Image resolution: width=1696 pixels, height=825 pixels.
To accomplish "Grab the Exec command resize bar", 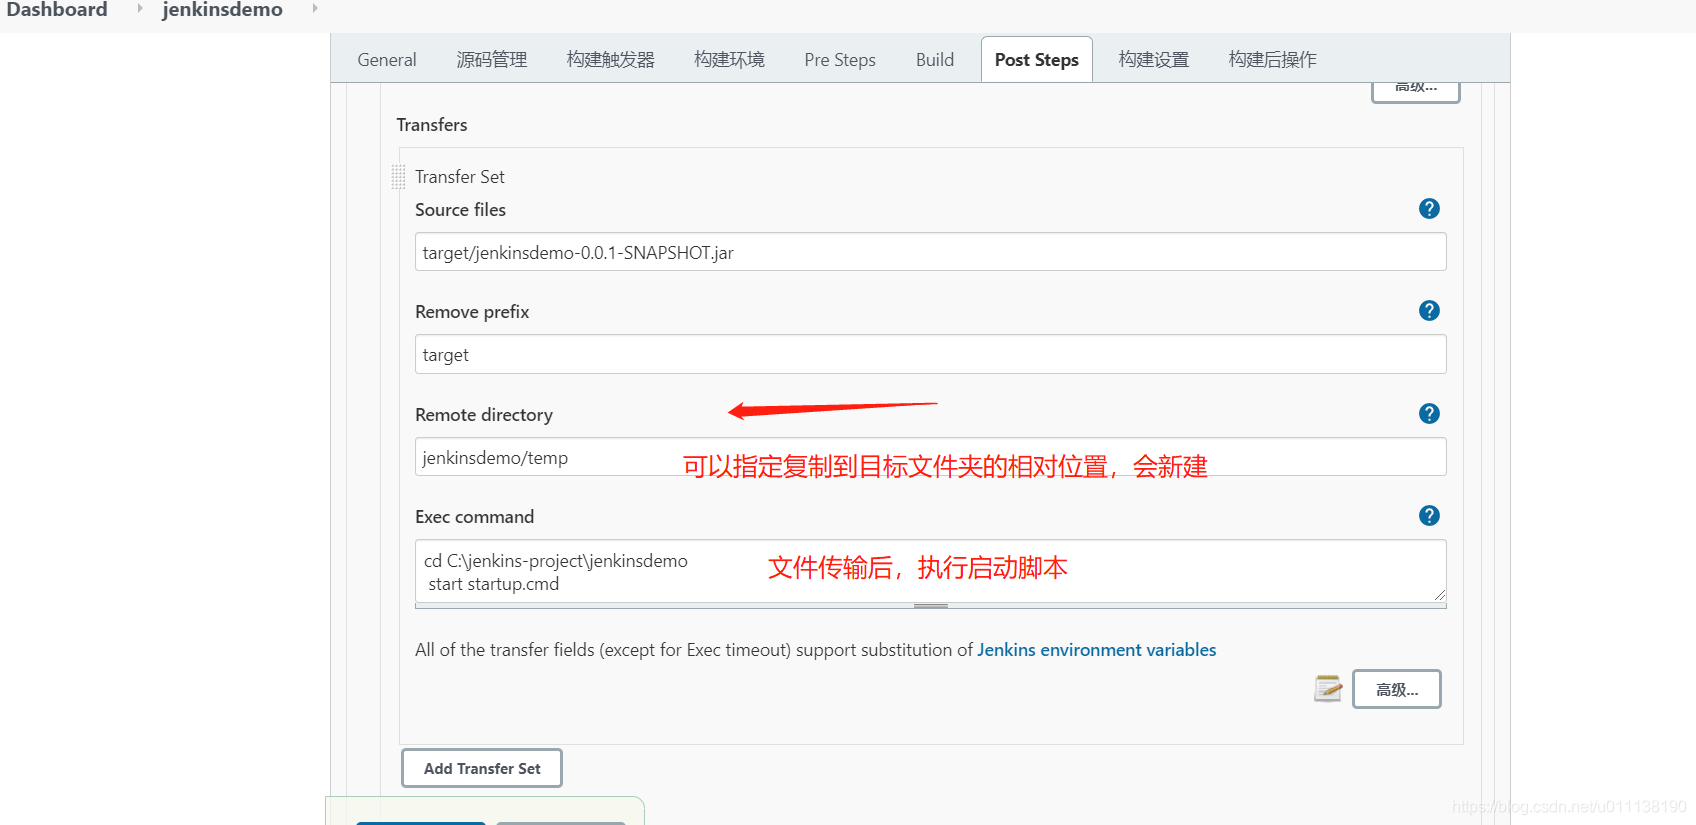I will pos(930,606).
